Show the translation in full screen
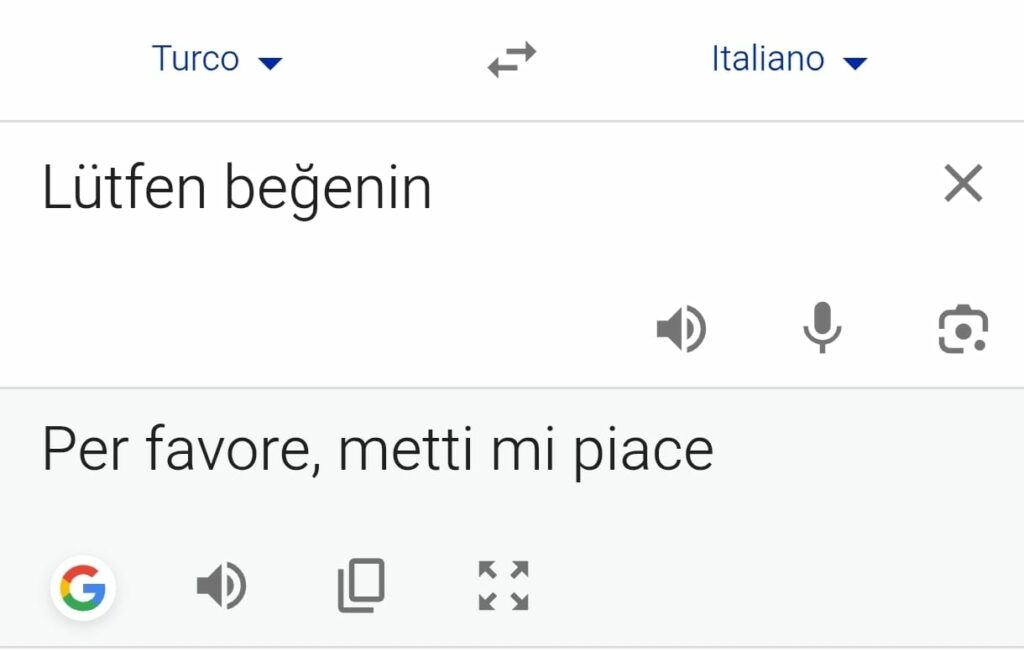This screenshot has height=651, width=1024. (503, 586)
